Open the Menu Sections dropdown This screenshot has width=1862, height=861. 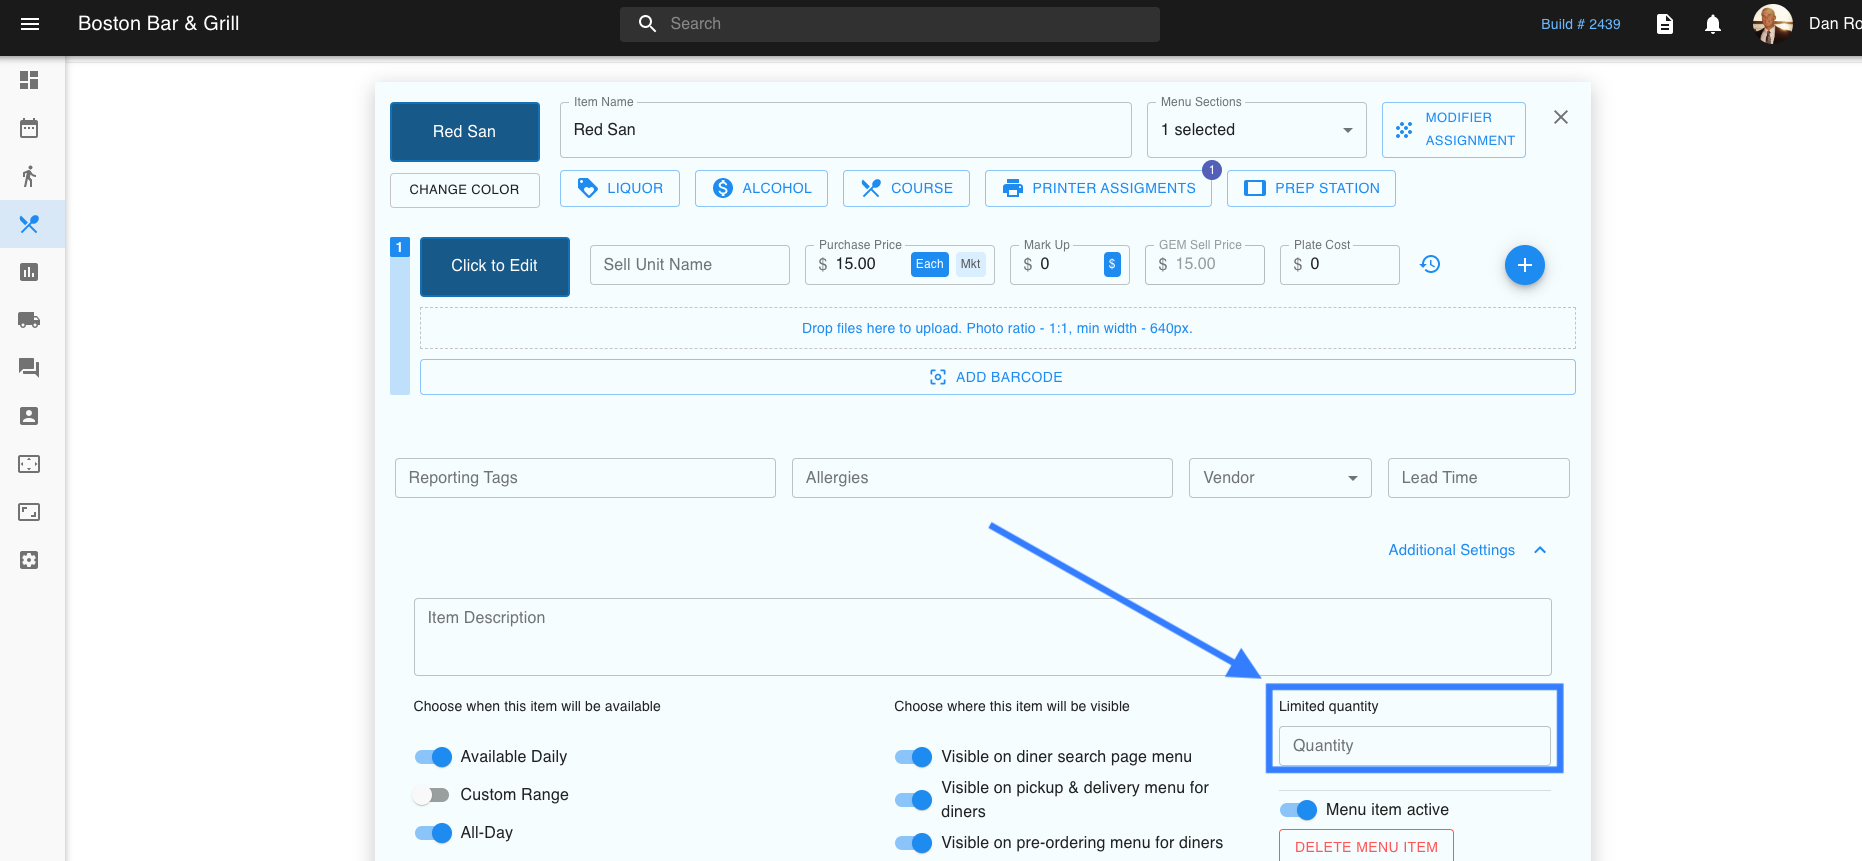1256,130
